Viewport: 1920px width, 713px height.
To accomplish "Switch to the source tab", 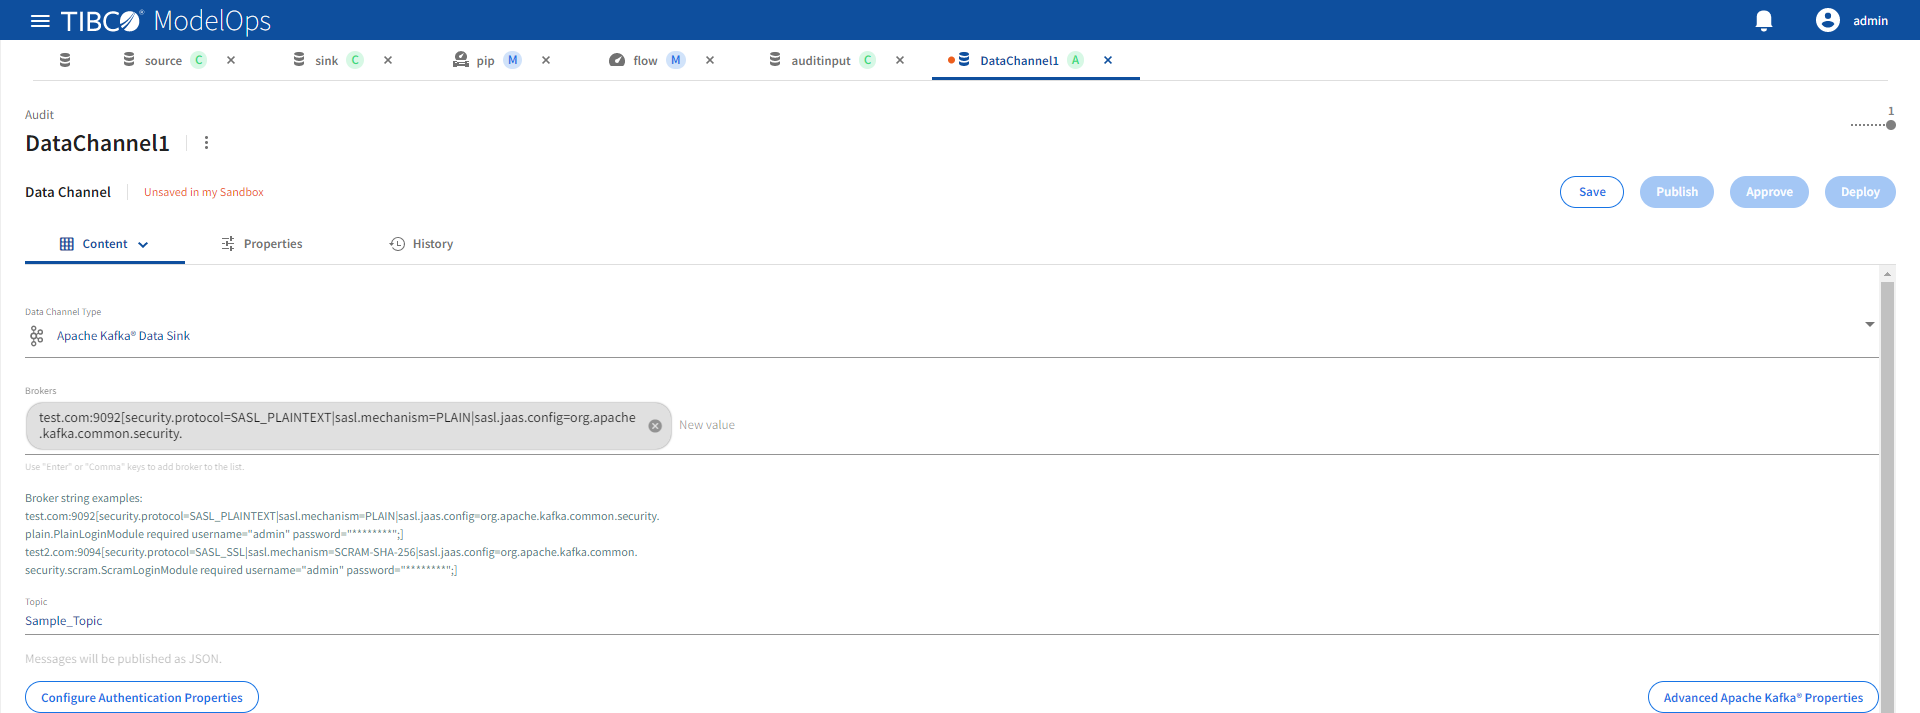I will tap(163, 60).
